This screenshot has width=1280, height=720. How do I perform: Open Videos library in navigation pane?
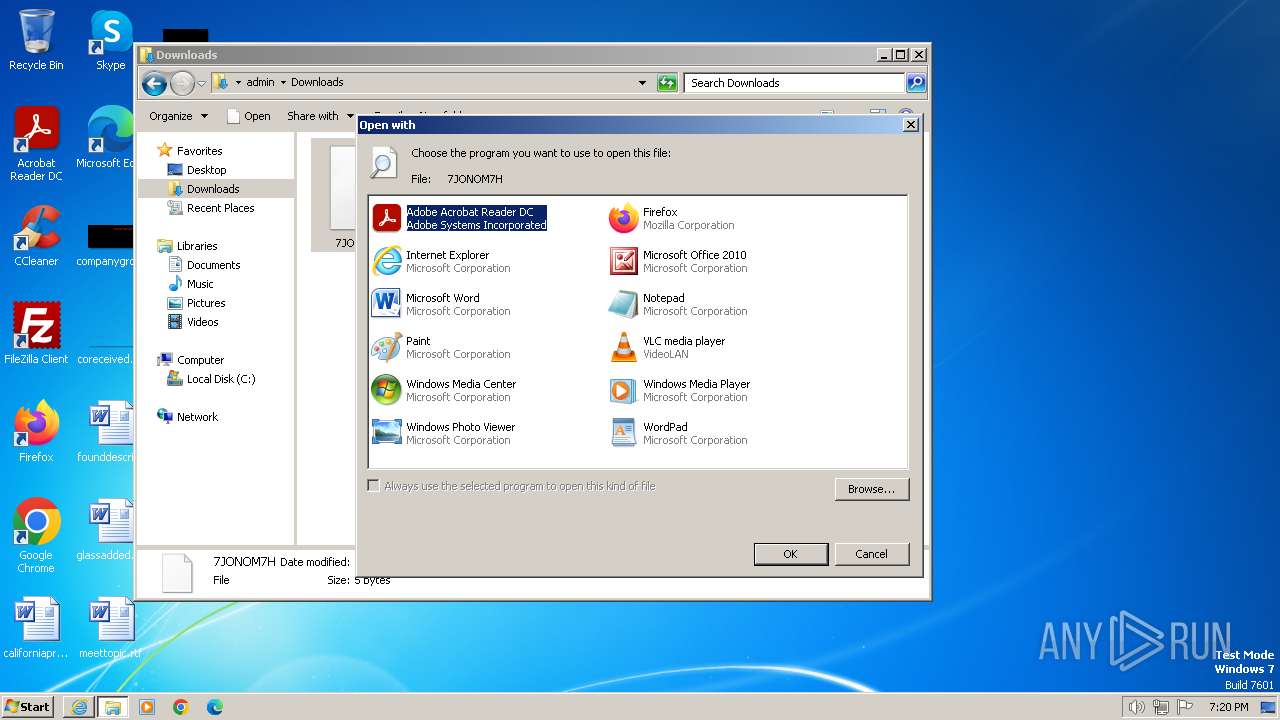pos(202,322)
